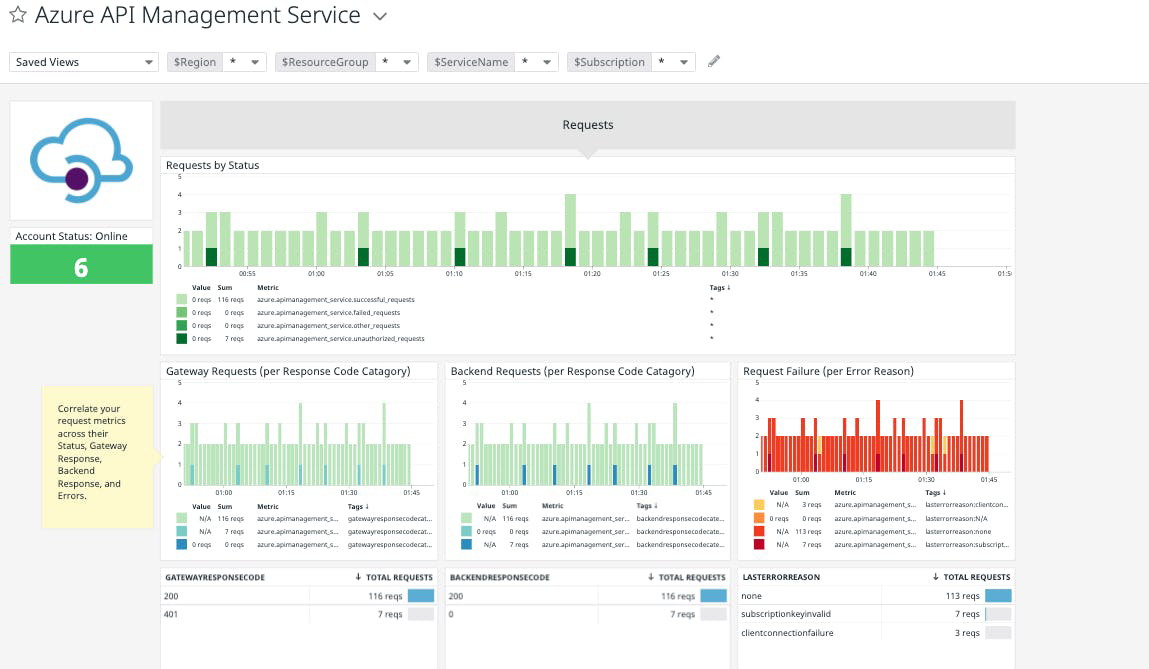This screenshot has height=669, width=1149.
Task: Click Tags sort arrow in Request Failure legend
Action: tap(945, 493)
